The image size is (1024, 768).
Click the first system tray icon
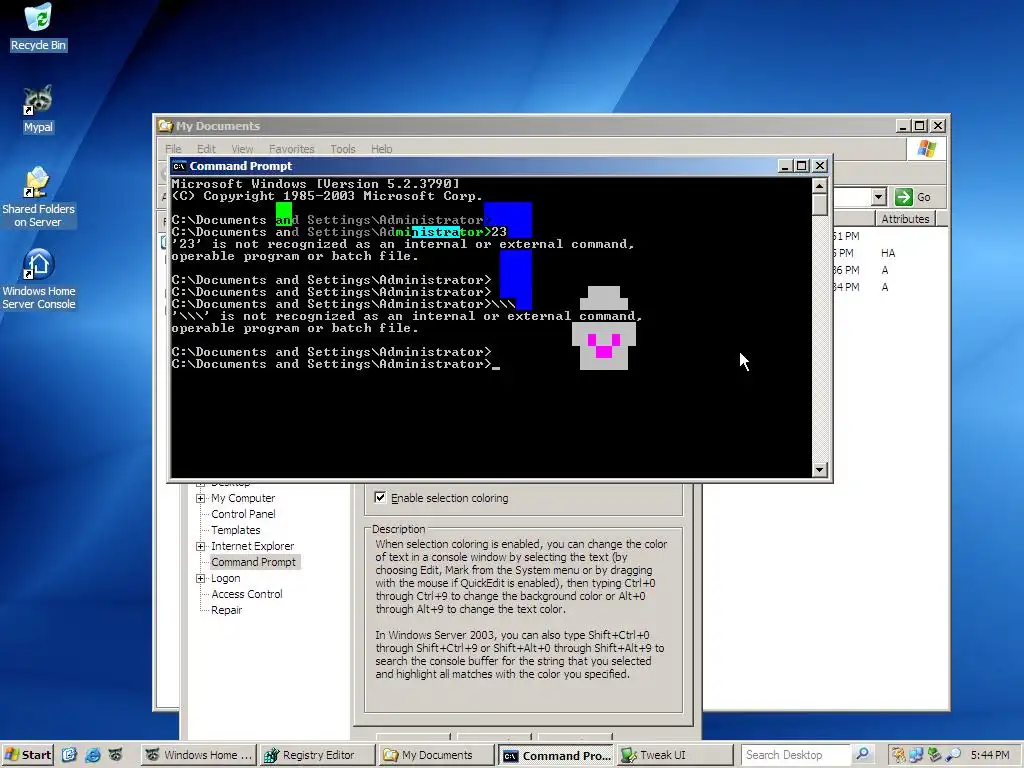899,755
